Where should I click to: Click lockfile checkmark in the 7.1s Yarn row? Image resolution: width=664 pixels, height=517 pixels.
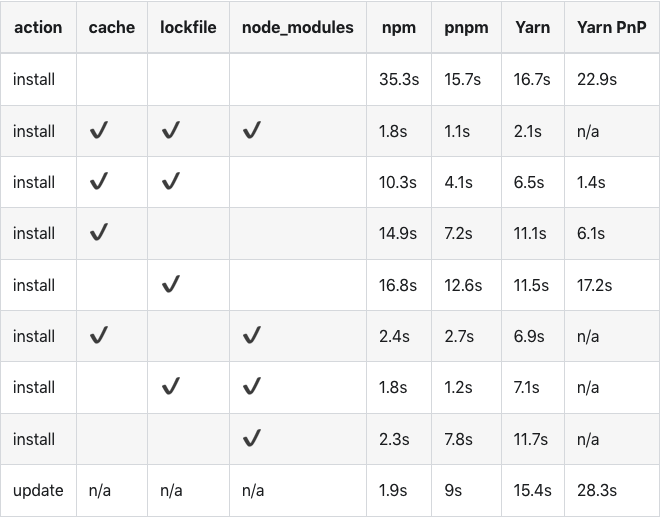pyautogui.click(x=171, y=387)
